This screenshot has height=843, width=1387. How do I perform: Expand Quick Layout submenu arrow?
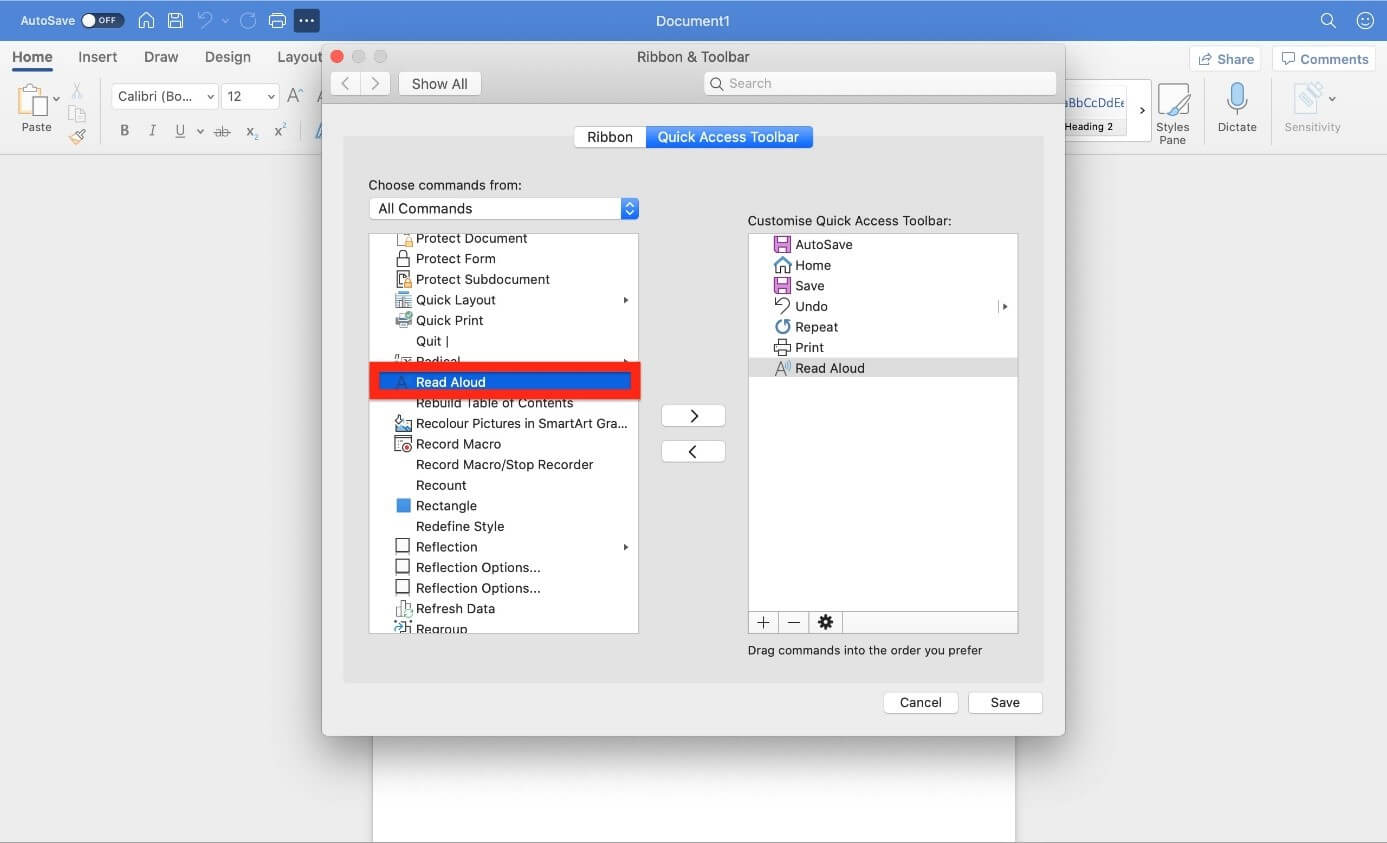626,300
